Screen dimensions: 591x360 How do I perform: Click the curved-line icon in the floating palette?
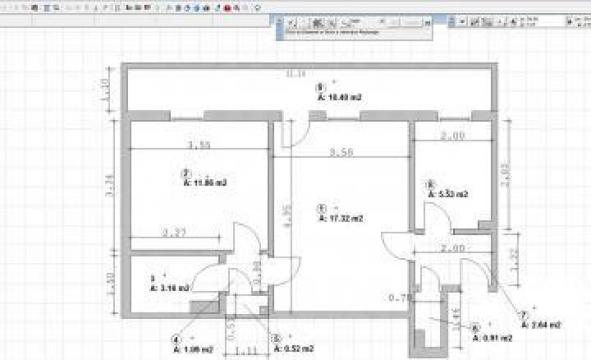(x=345, y=24)
